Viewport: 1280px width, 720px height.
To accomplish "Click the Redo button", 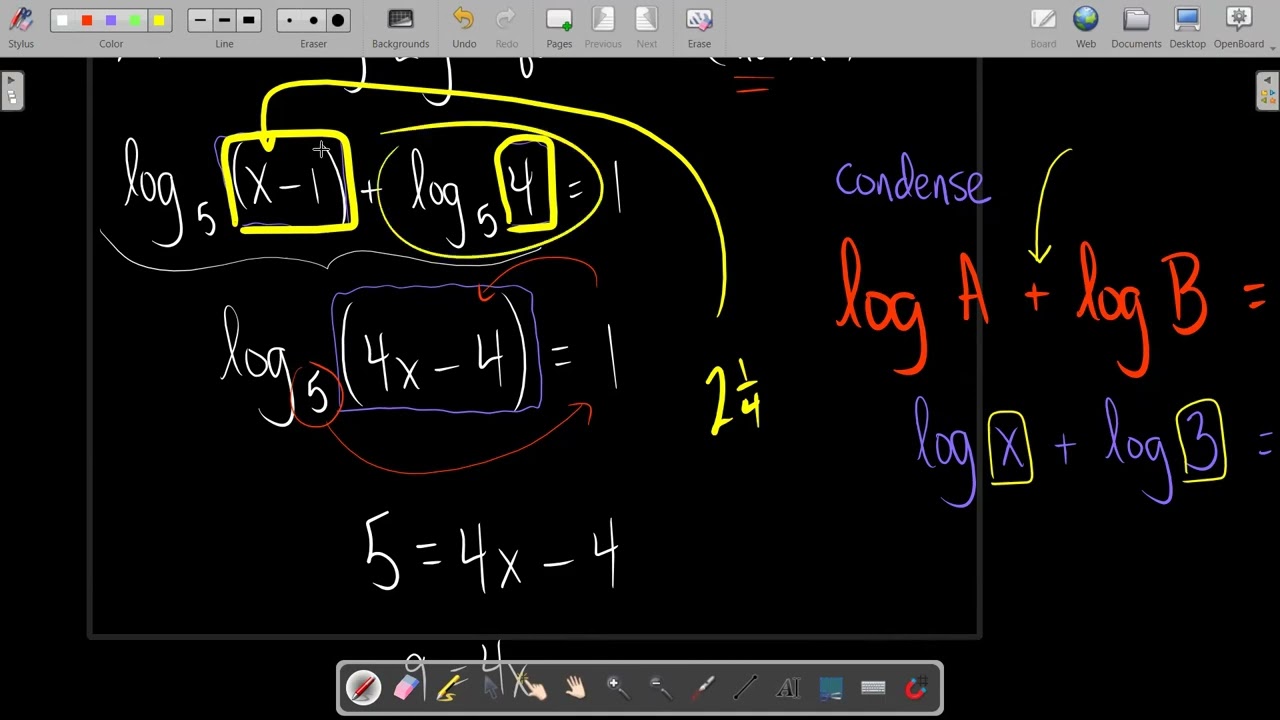I will (507, 27).
